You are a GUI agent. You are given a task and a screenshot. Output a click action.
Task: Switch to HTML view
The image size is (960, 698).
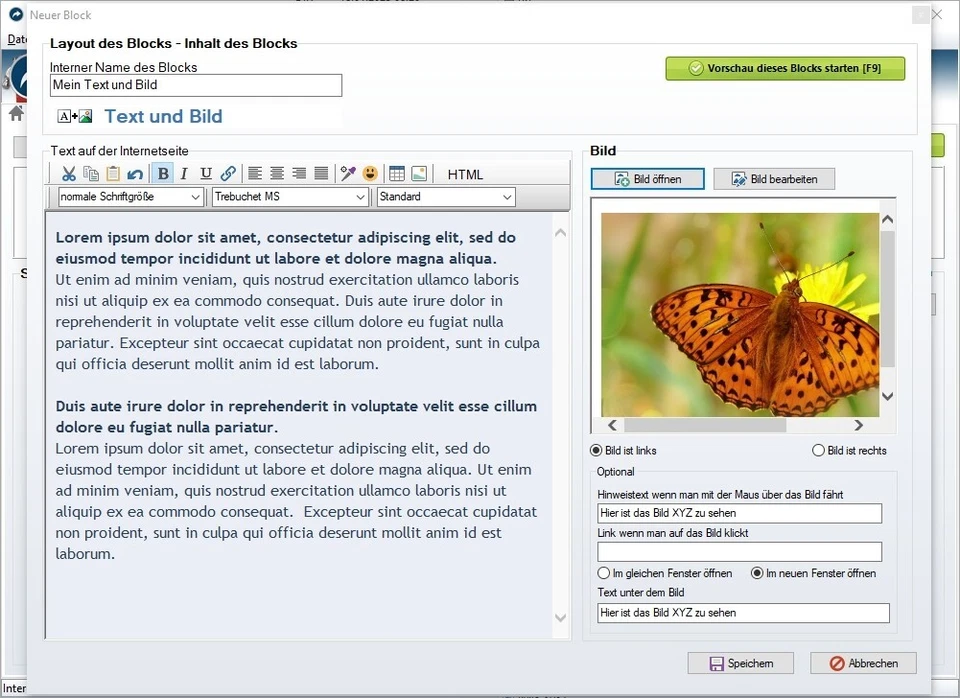465,173
